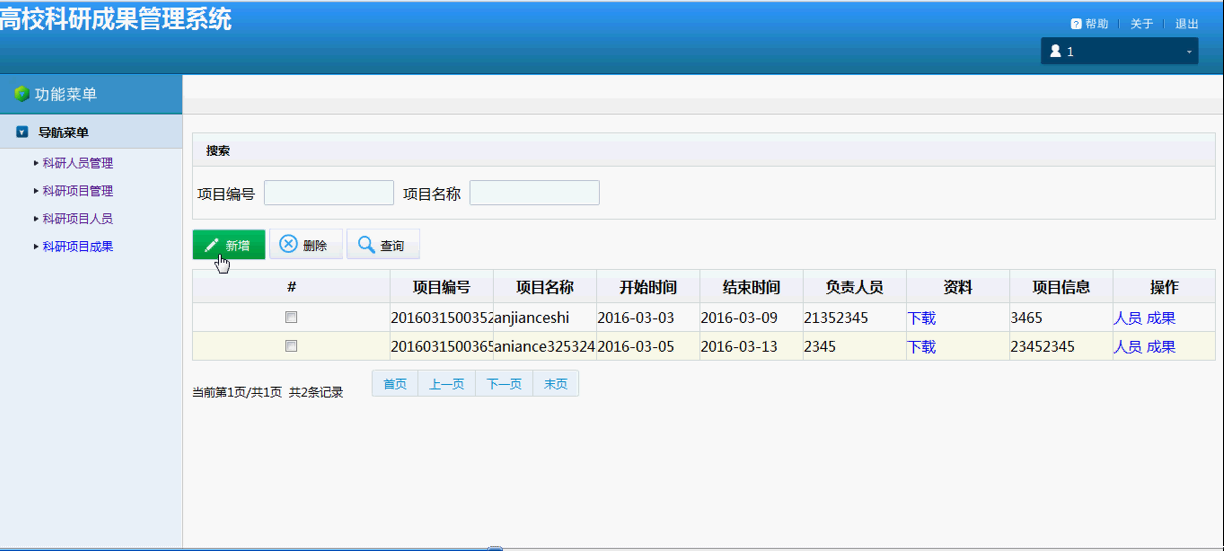This screenshot has width=1224, height=551.
Task: Click the green cube icon beside 功能菜单
Action: (x=22, y=94)
